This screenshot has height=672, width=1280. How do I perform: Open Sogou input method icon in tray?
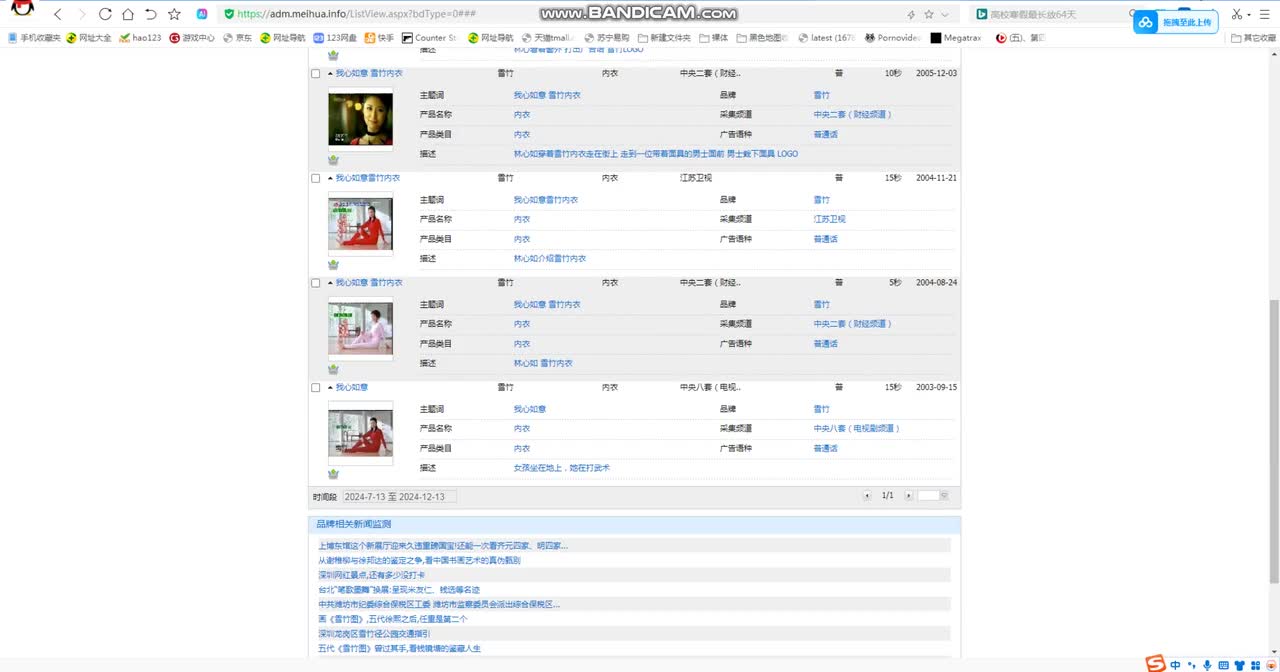(1156, 664)
